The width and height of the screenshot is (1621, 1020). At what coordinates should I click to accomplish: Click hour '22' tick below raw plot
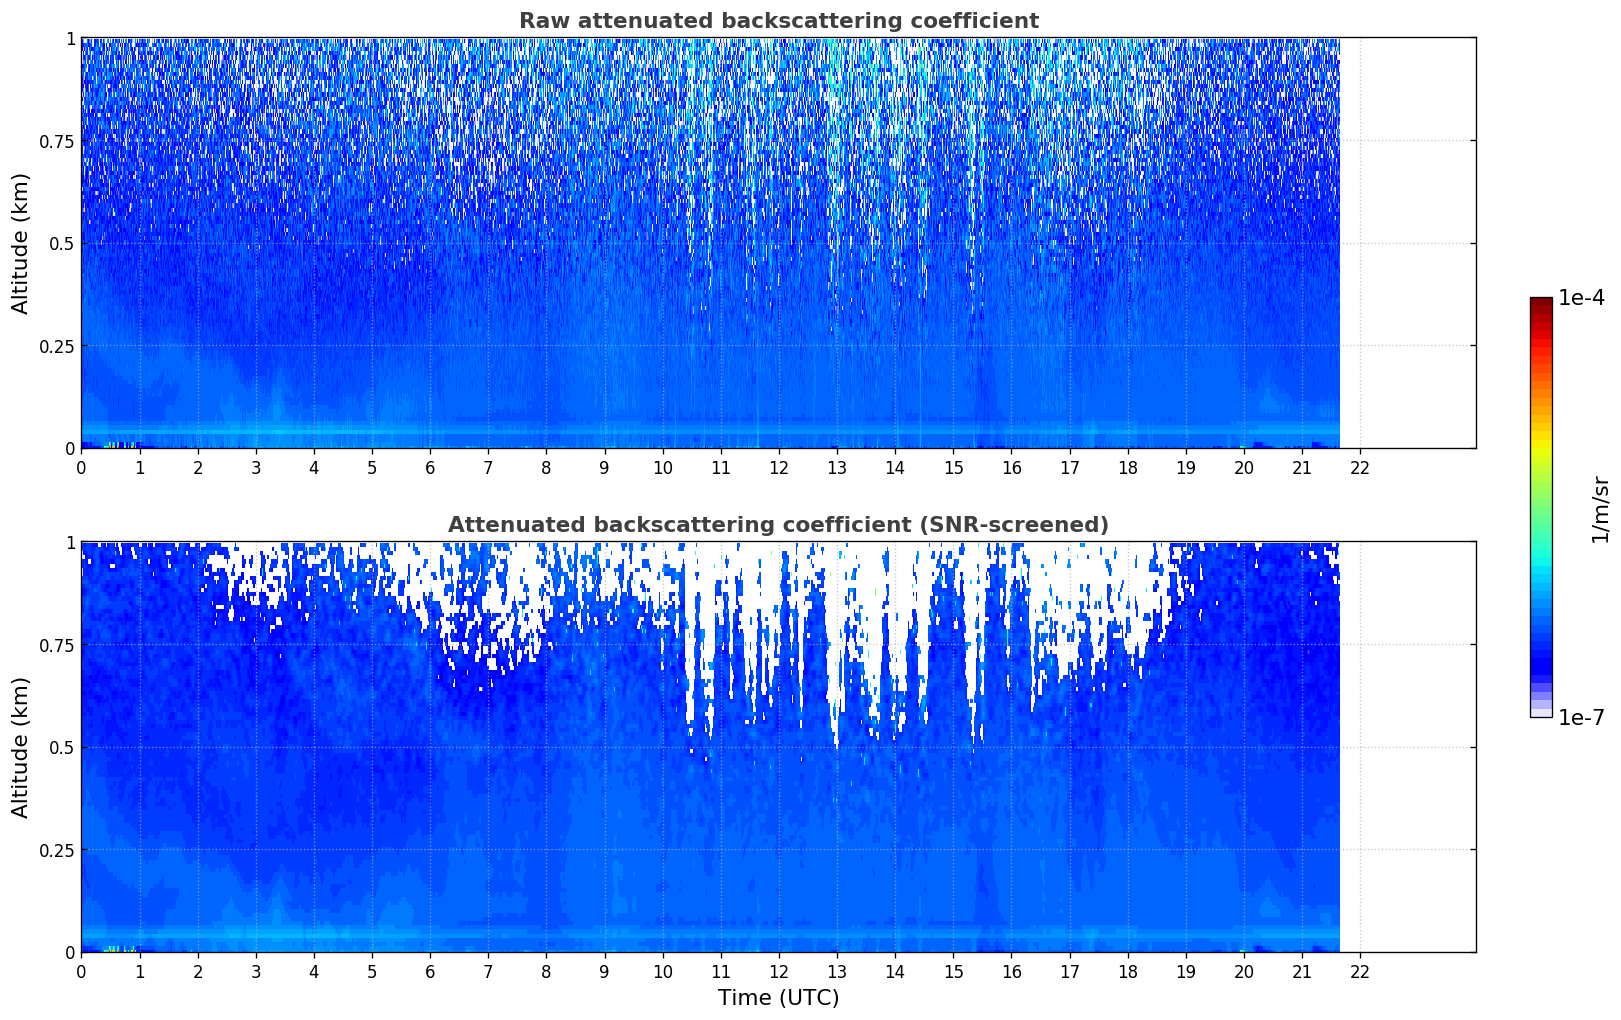(x=1360, y=467)
